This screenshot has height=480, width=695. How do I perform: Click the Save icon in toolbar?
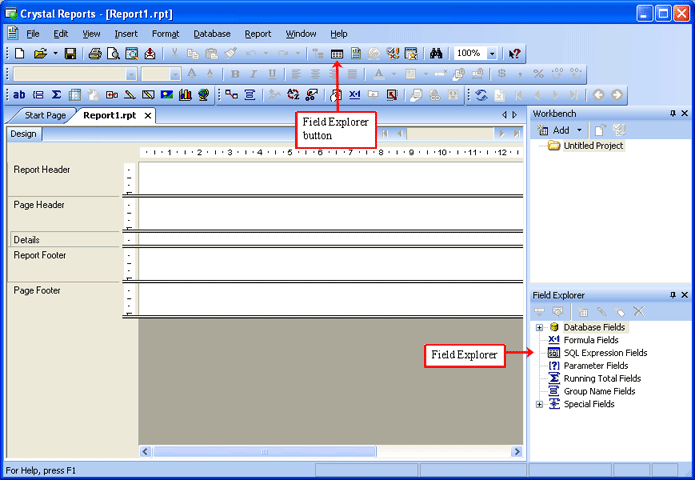click(71, 54)
